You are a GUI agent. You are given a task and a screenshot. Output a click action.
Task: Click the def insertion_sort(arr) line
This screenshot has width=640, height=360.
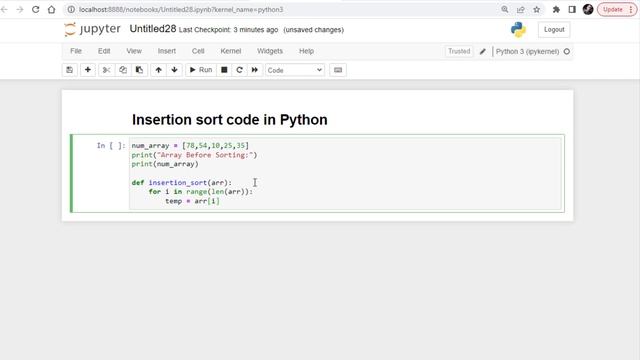pyautogui.click(x=182, y=182)
